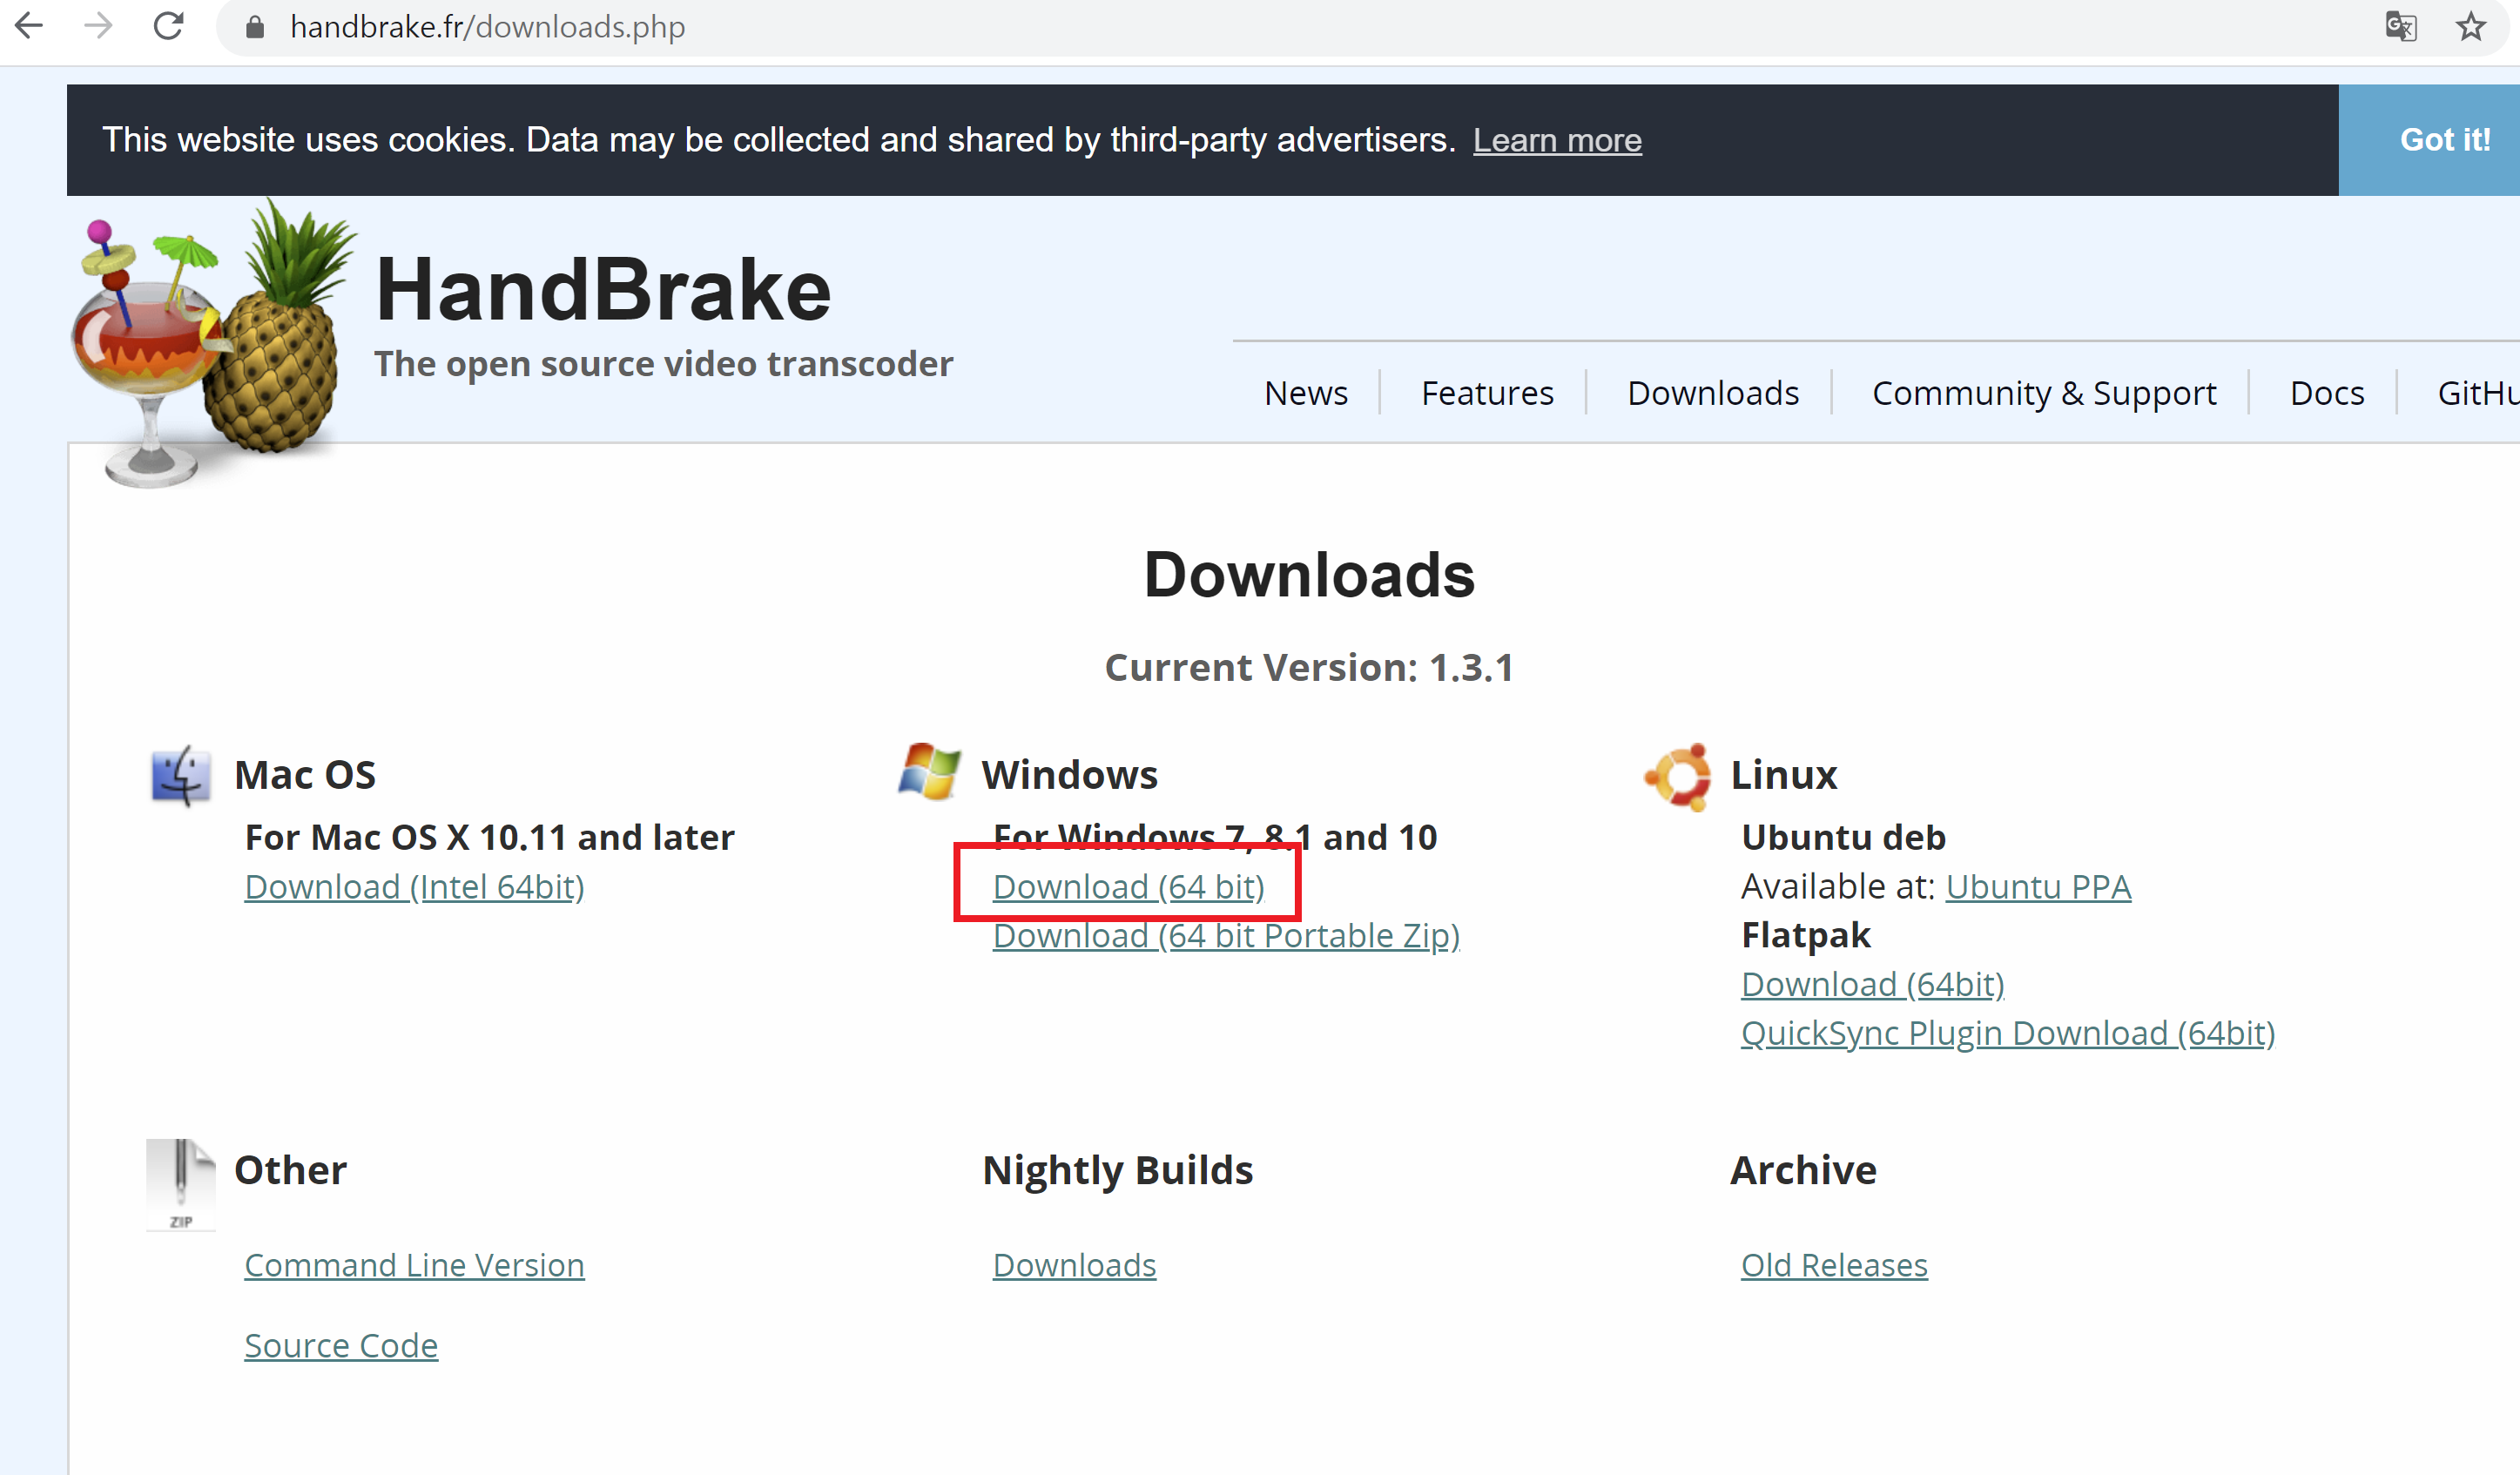Click the Linux section heading

(1784, 775)
